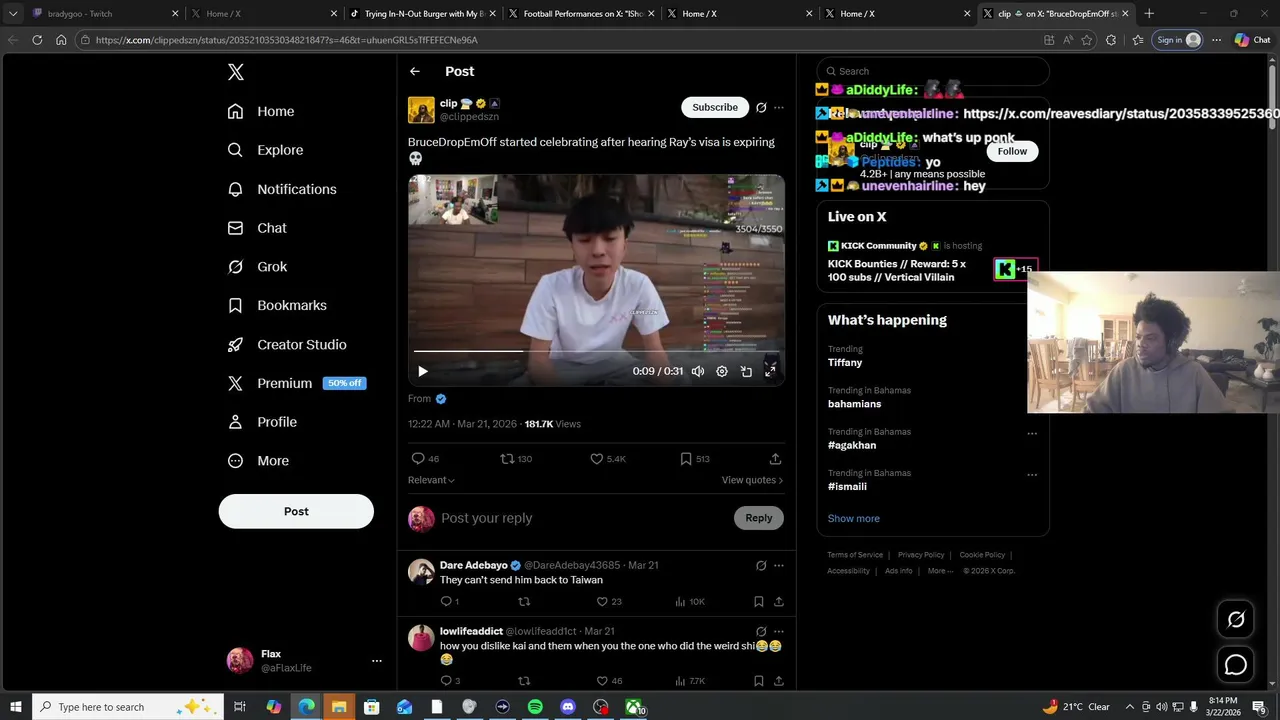Open account menu dots beside Flax

[377, 661]
